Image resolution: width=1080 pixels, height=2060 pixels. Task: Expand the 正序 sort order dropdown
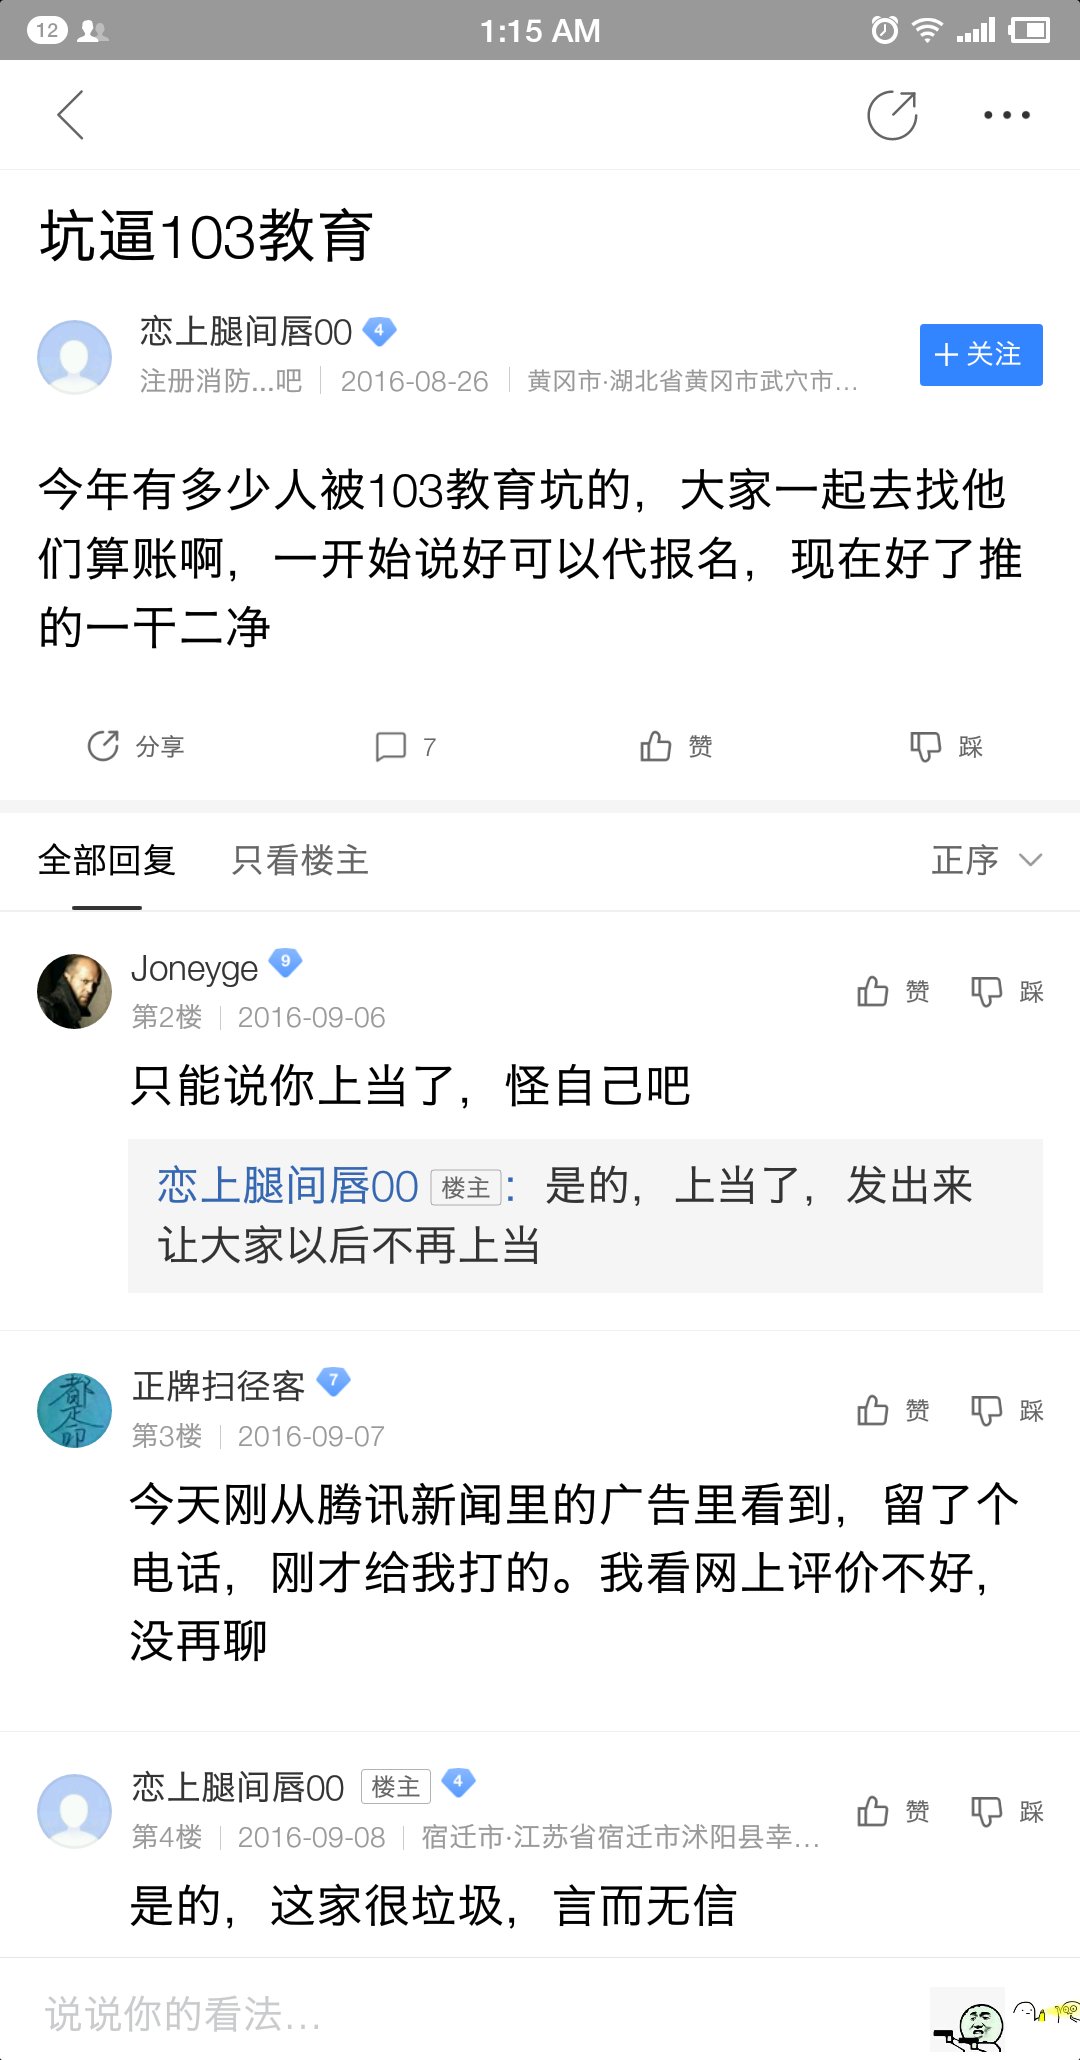click(x=986, y=860)
